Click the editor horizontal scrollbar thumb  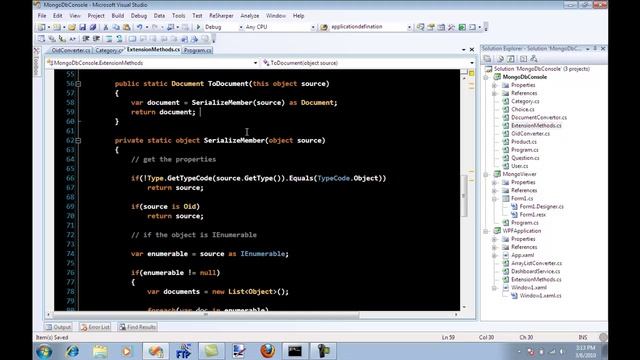tap(206, 315)
